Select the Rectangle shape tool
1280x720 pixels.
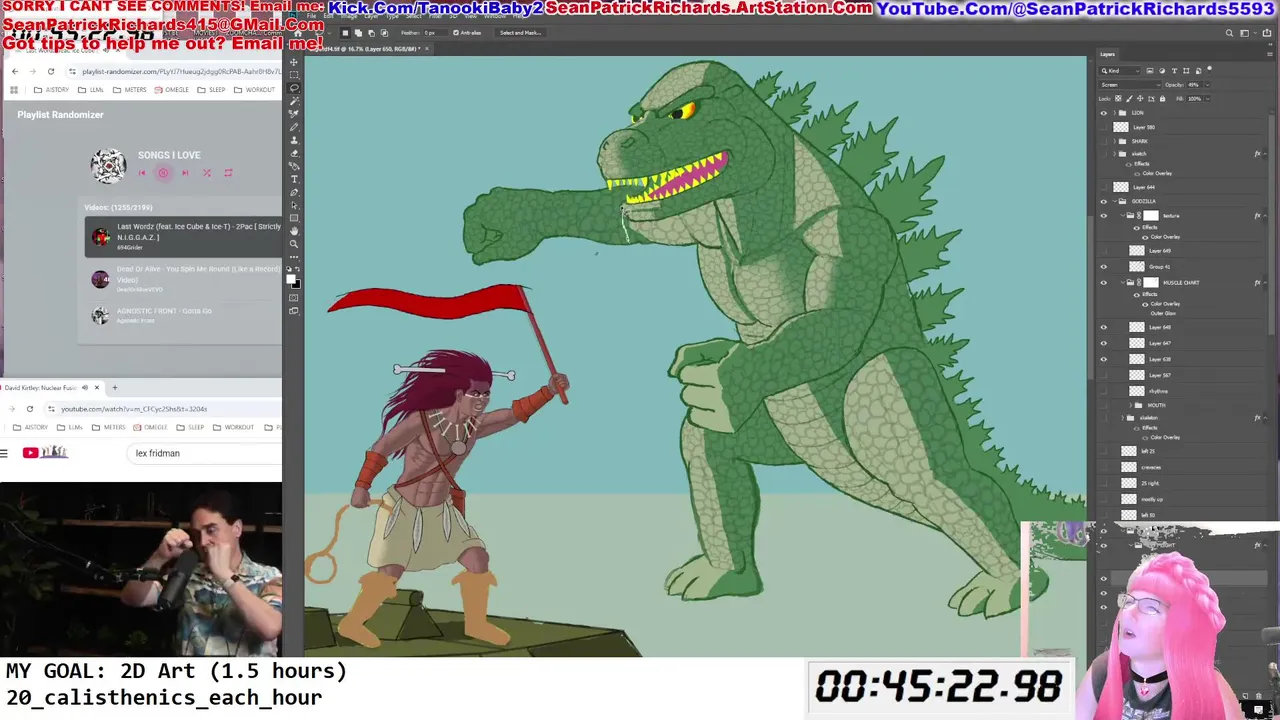(293, 218)
